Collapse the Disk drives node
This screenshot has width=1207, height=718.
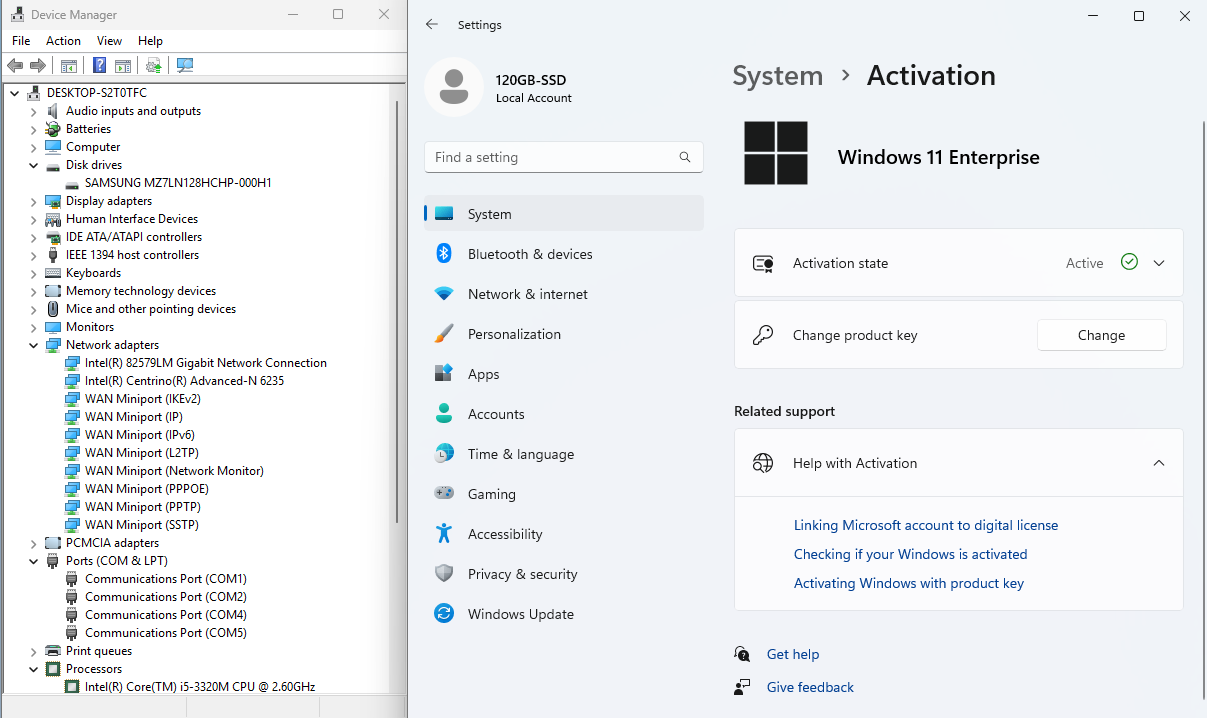click(x=33, y=165)
